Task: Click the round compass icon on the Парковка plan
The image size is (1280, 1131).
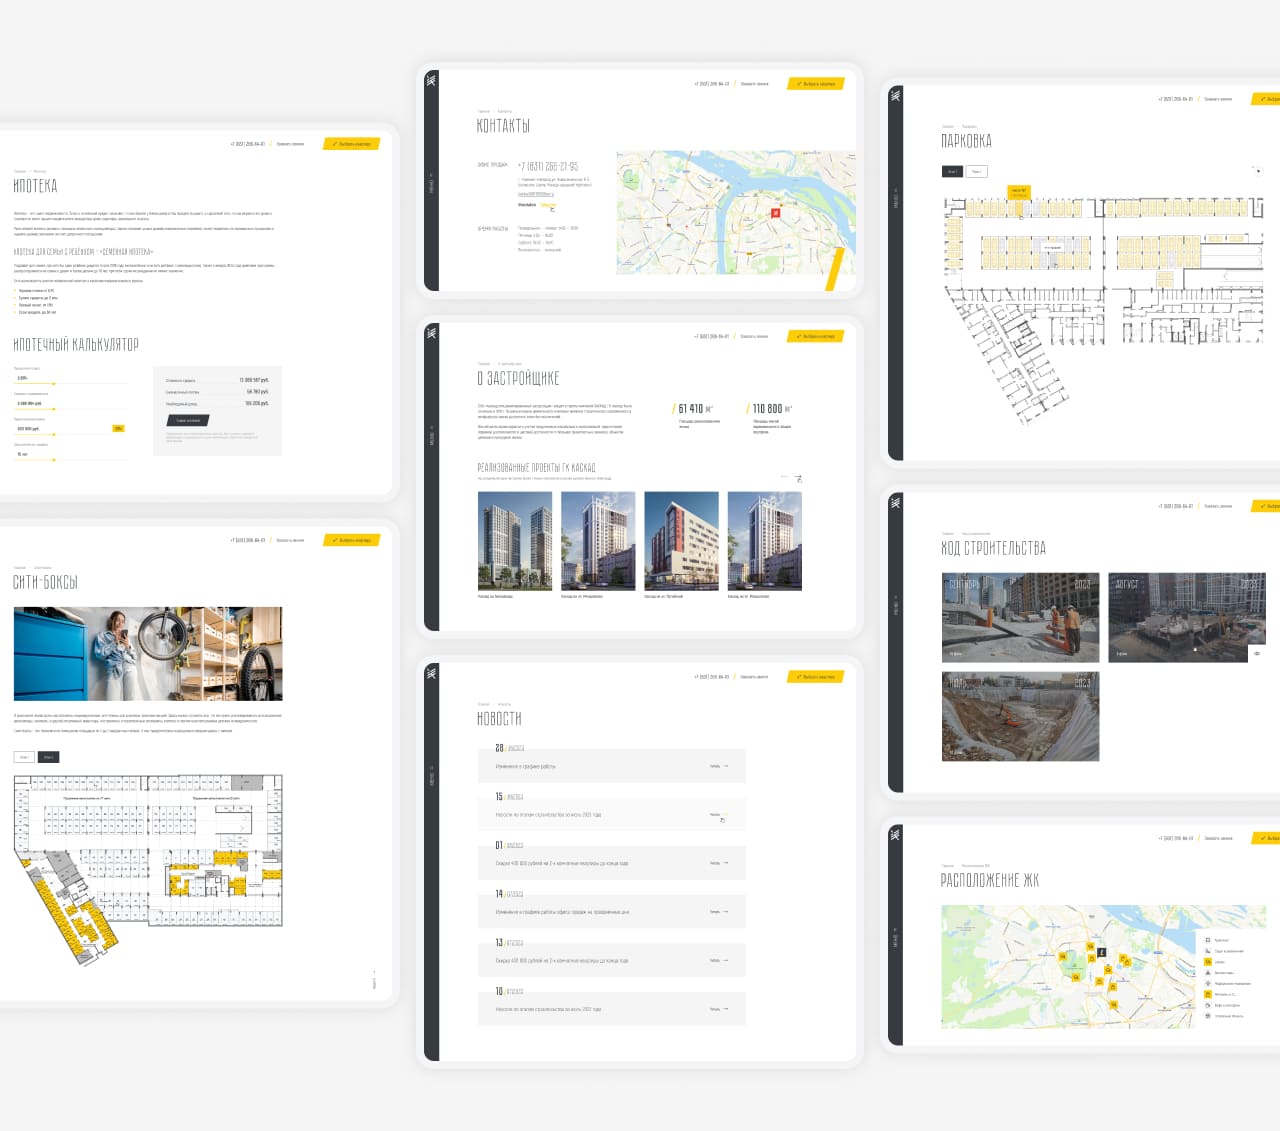Action: coord(1257,171)
